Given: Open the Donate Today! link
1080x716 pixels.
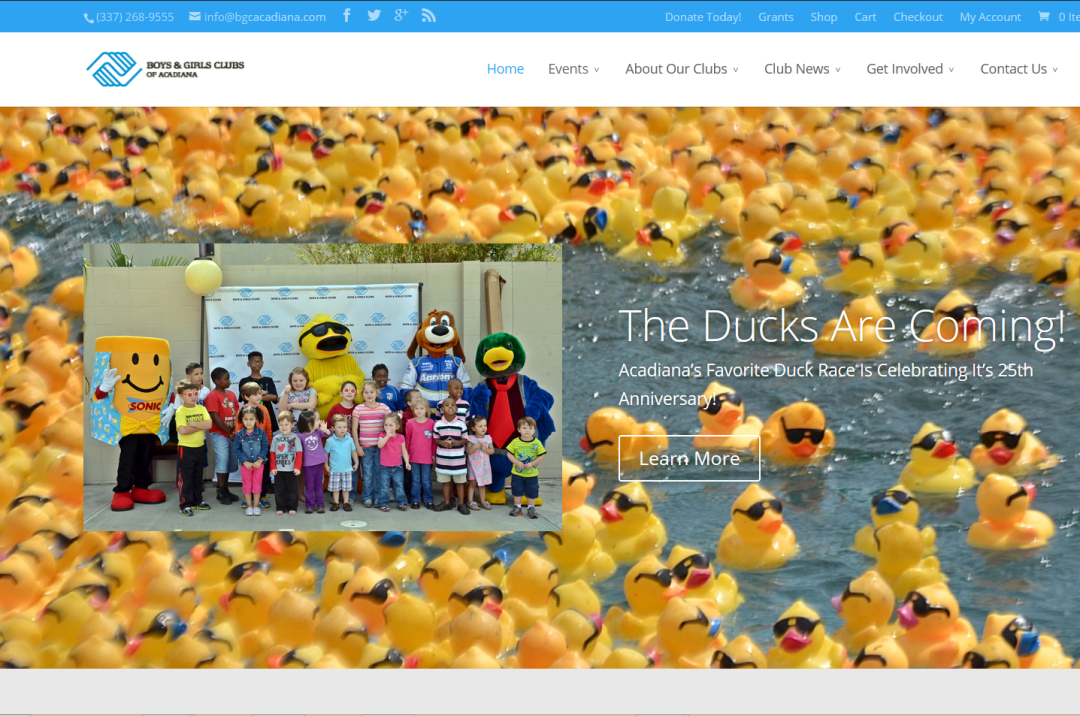Looking at the screenshot, I should (702, 16).
